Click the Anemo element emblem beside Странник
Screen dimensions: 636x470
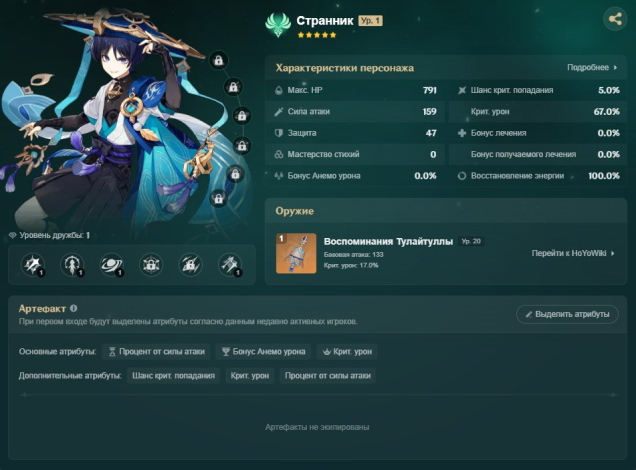pyautogui.click(x=278, y=25)
